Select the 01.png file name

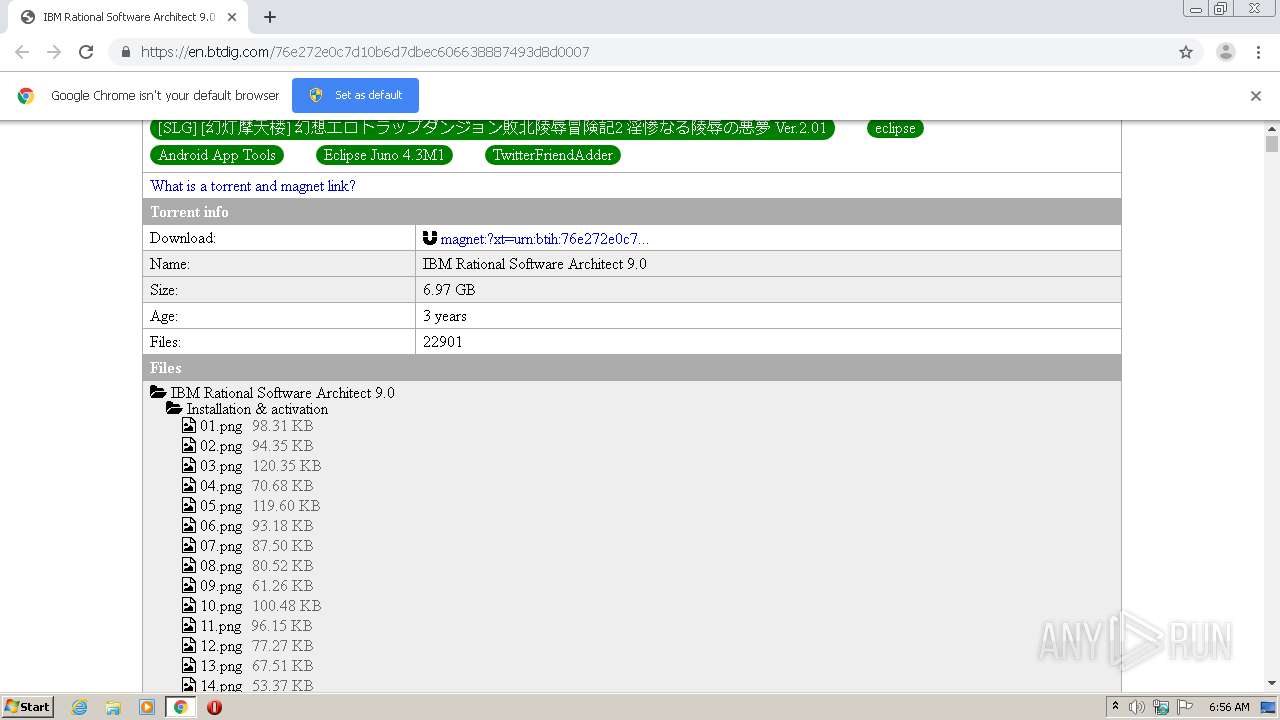(221, 426)
